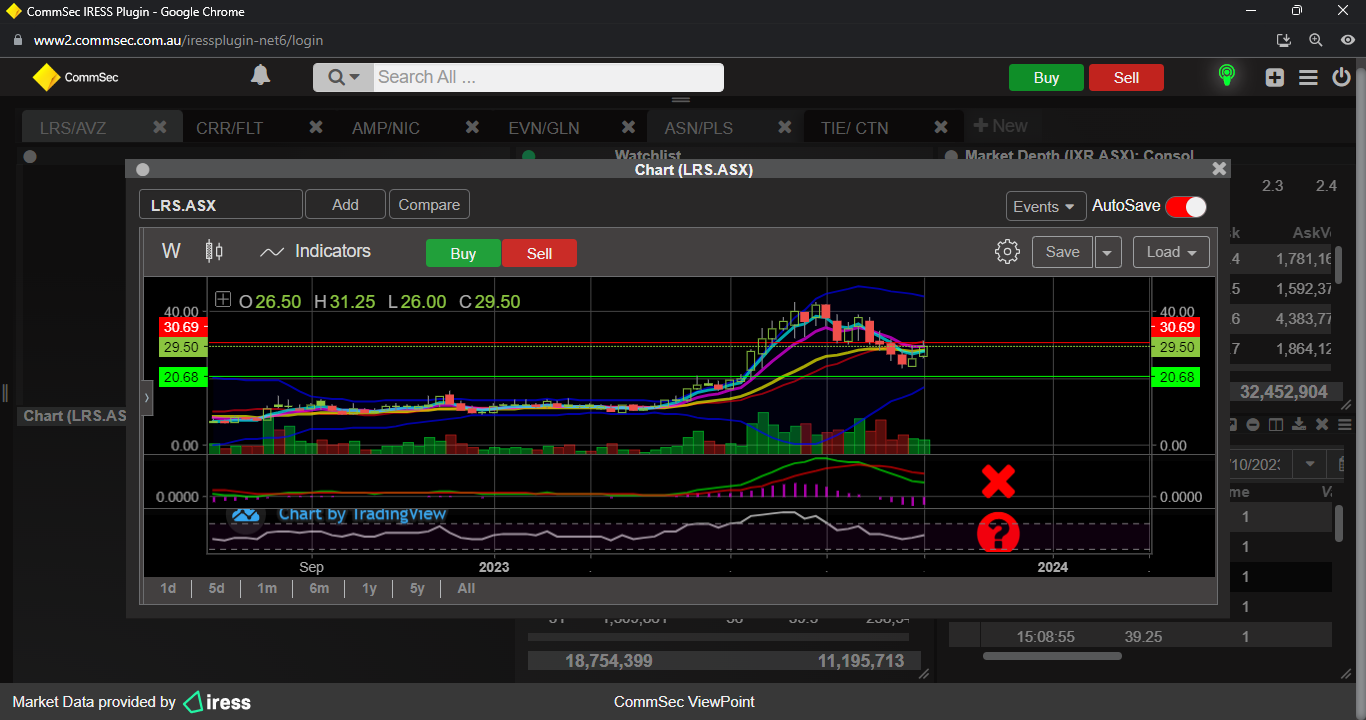Click the browser zoom magnifier icon
Viewport: 1366px width, 720px height.
pos(1316,41)
